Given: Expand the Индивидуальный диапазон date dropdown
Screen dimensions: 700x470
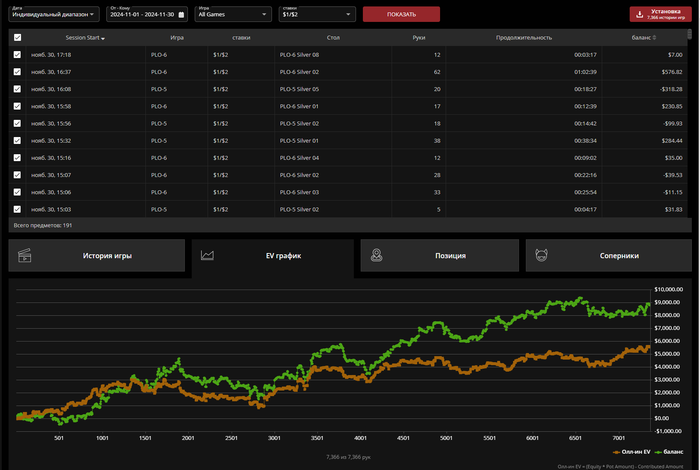Looking at the screenshot, I should point(55,15).
